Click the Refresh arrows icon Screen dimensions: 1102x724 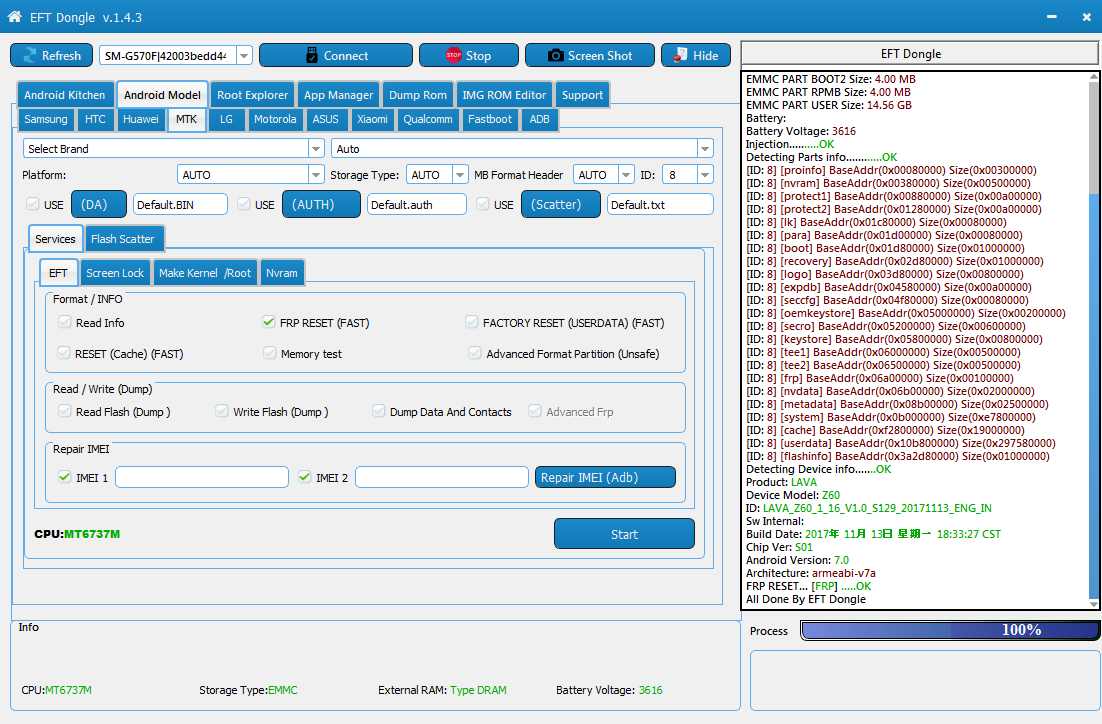click(x=30, y=56)
